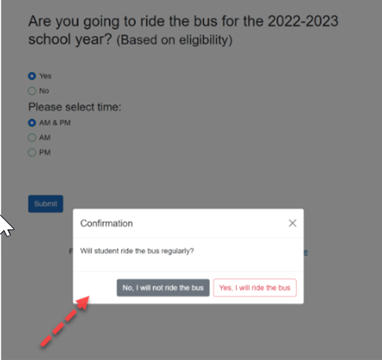Decline with No, I will not ride the bus
The height and width of the screenshot is (360, 382).
(x=163, y=288)
